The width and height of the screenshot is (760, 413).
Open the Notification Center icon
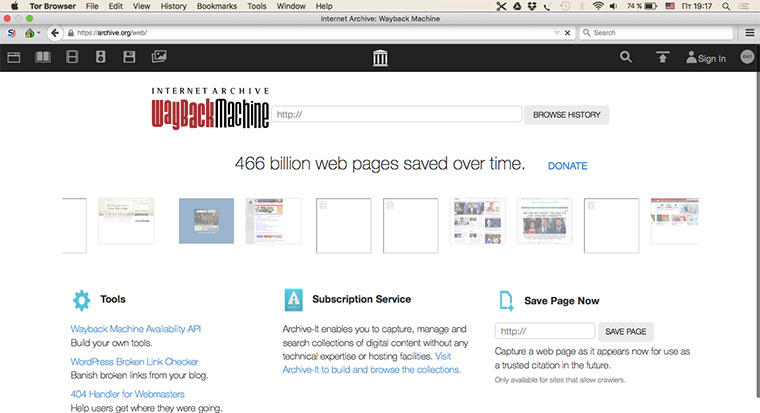pos(744,6)
